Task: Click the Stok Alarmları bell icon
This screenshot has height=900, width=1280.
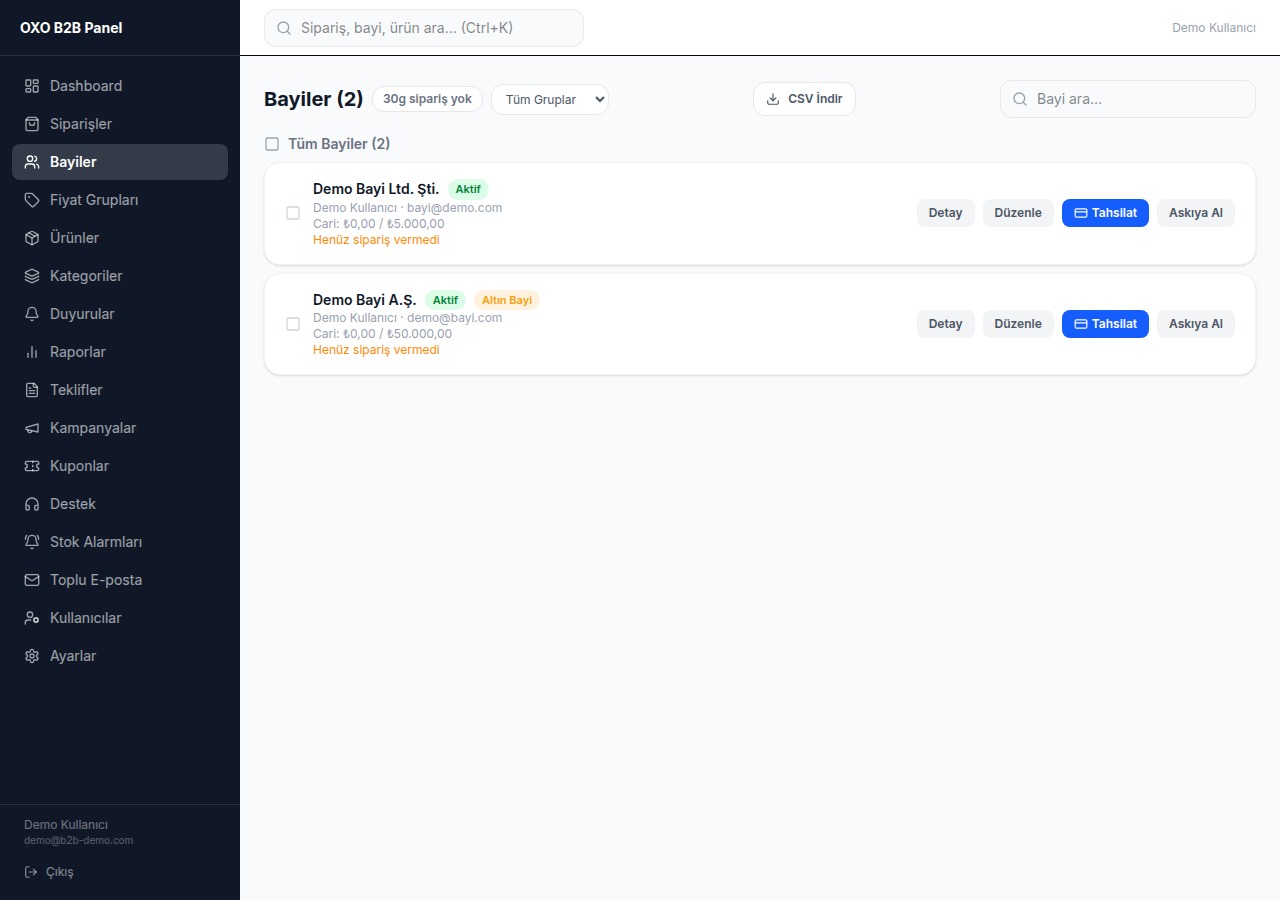Action: 32,542
